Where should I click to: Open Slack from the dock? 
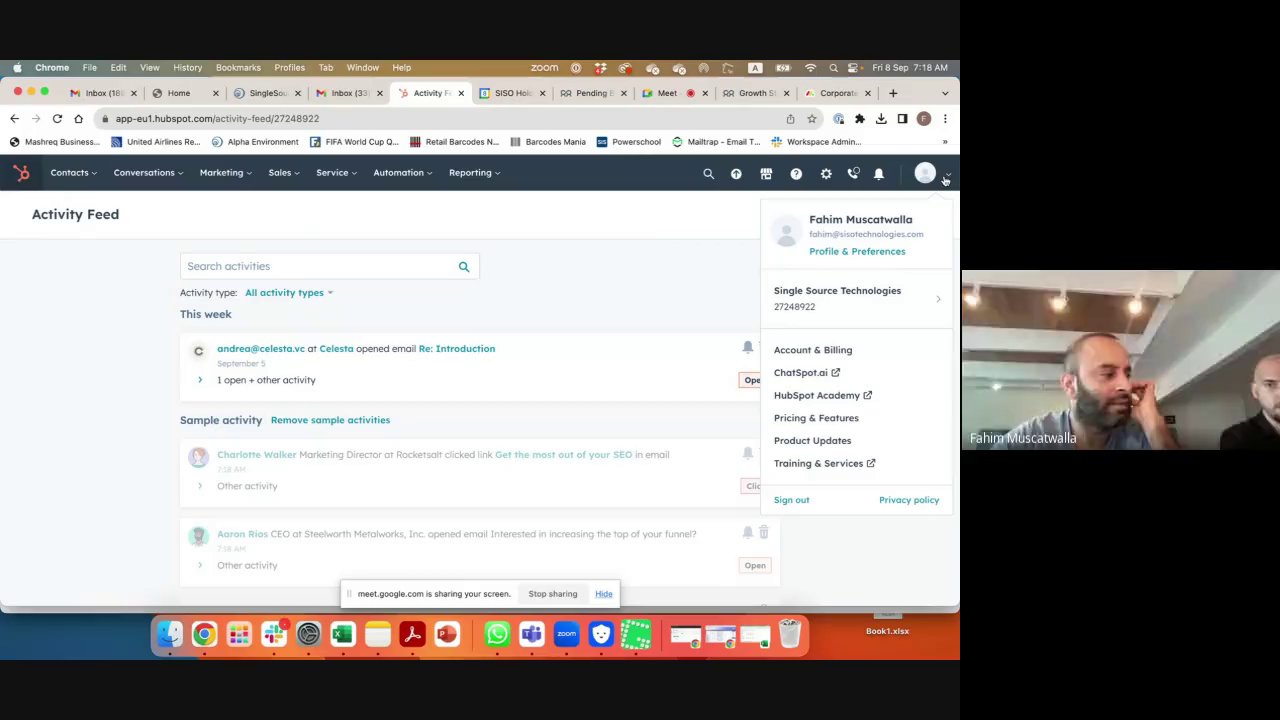pyautogui.click(x=273, y=634)
